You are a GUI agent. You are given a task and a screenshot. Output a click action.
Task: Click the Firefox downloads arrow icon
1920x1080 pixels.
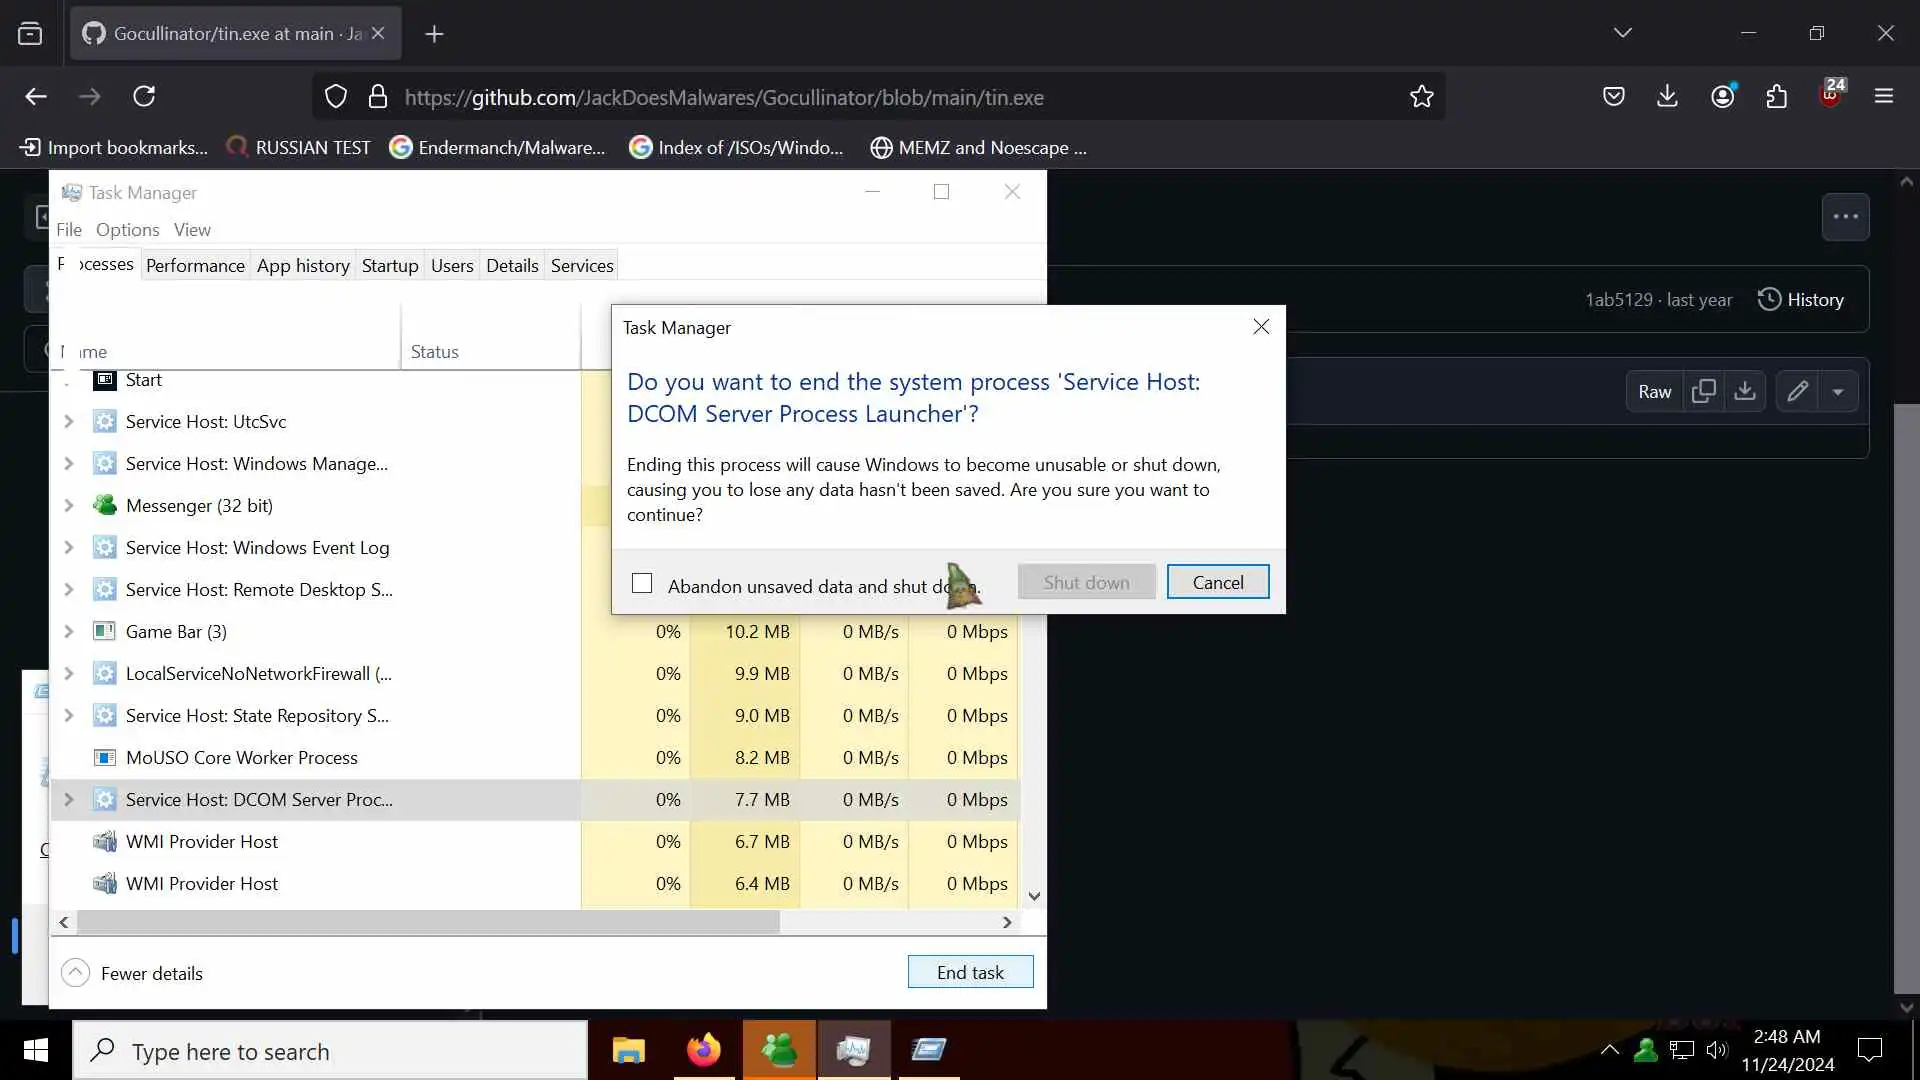pyautogui.click(x=1667, y=96)
